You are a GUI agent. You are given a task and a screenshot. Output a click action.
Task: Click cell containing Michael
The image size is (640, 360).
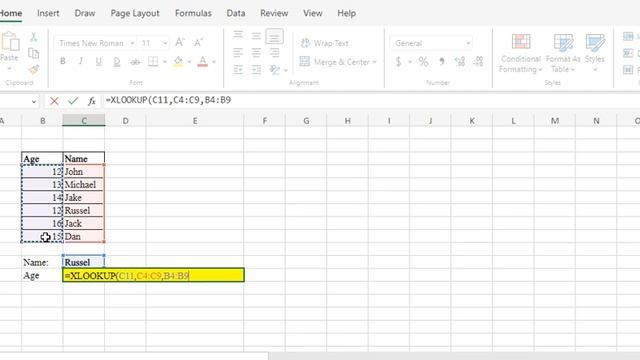pyautogui.click(x=84, y=184)
